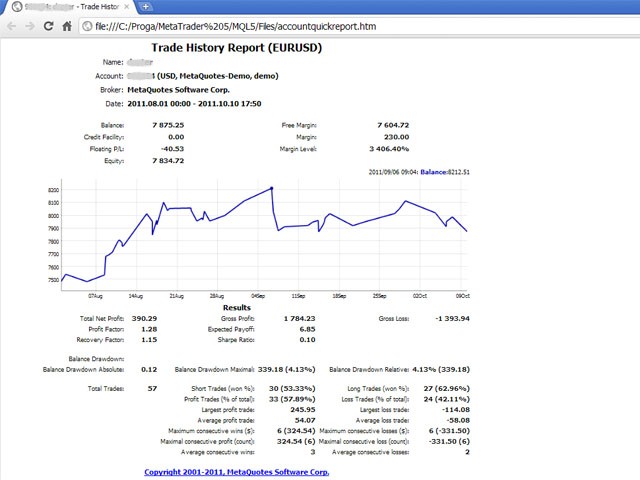
Task: Click the Results section heading
Action: click(236, 307)
